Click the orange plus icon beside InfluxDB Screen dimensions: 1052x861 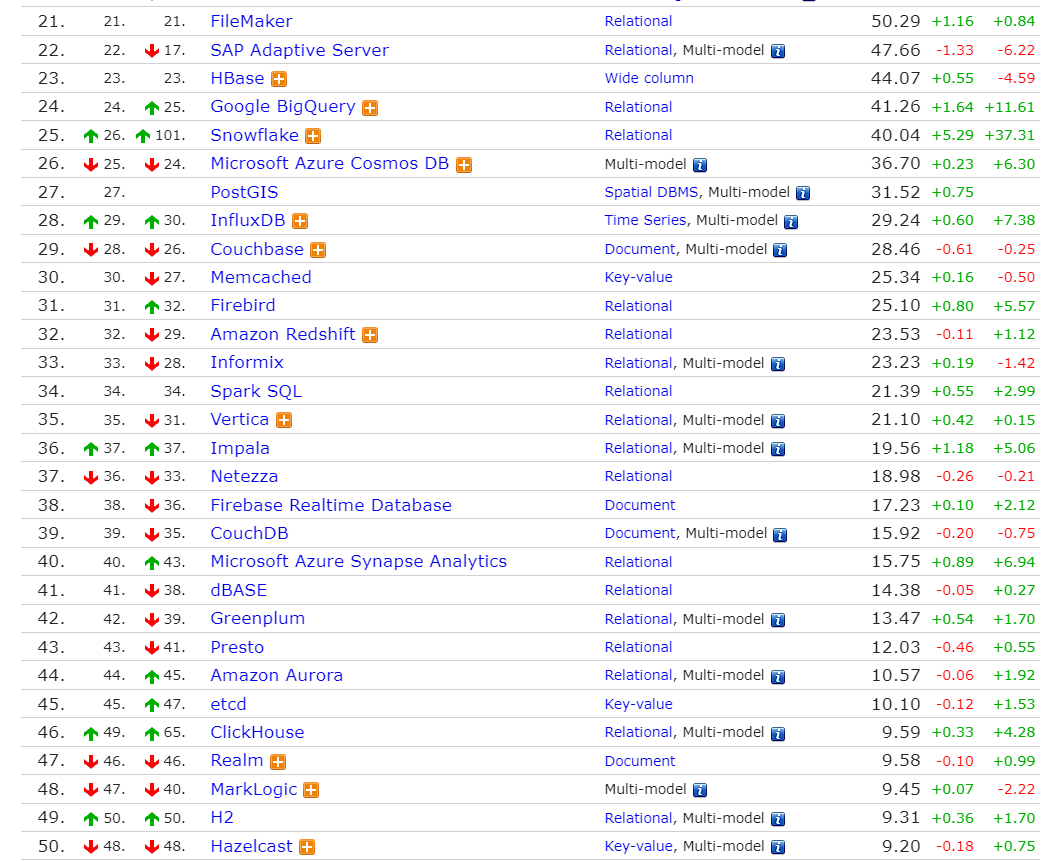click(300, 221)
